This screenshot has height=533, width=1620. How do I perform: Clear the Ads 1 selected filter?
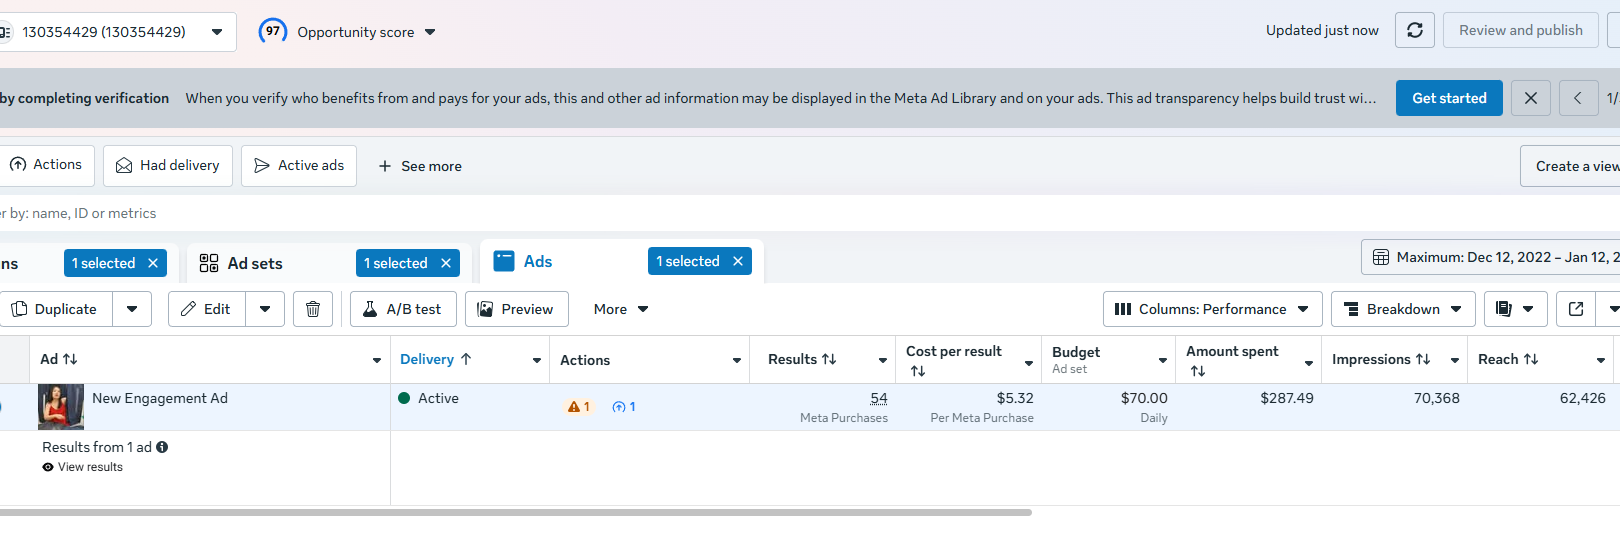click(738, 261)
